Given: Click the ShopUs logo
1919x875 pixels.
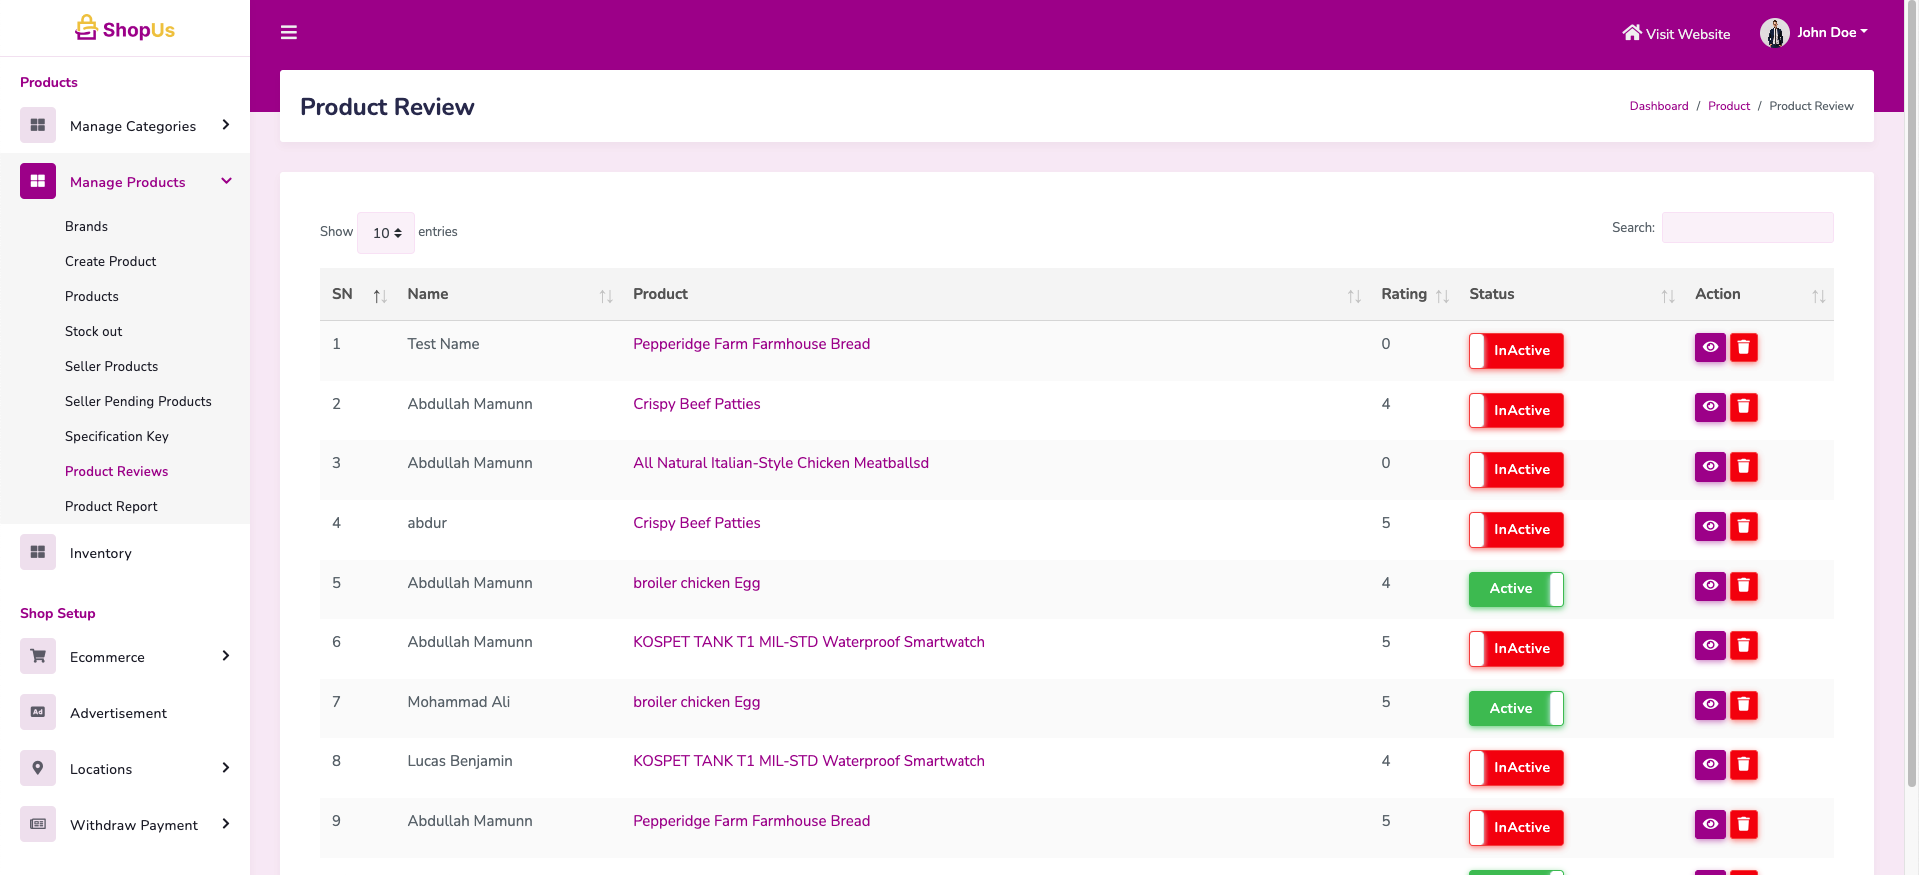Looking at the screenshot, I should [x=125, y=29].
